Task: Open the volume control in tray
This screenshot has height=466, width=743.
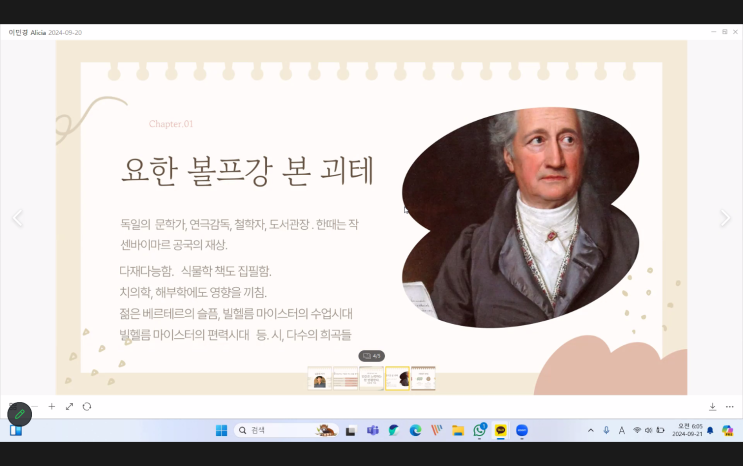Action: coord(648,430)
